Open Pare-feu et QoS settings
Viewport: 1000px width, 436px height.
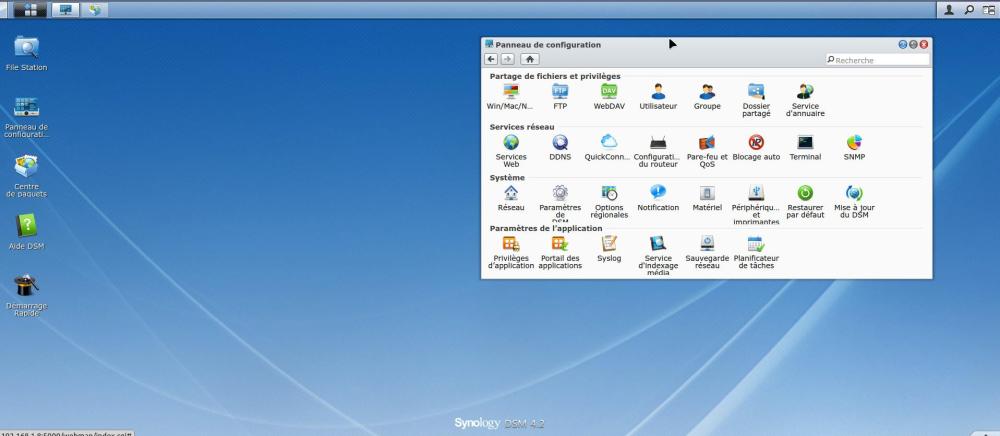707,151
